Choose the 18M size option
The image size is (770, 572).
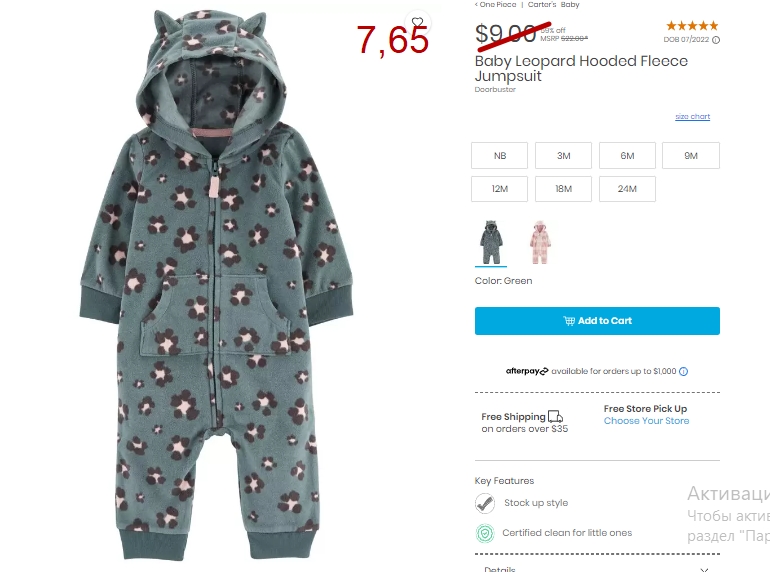click(563, 189)
